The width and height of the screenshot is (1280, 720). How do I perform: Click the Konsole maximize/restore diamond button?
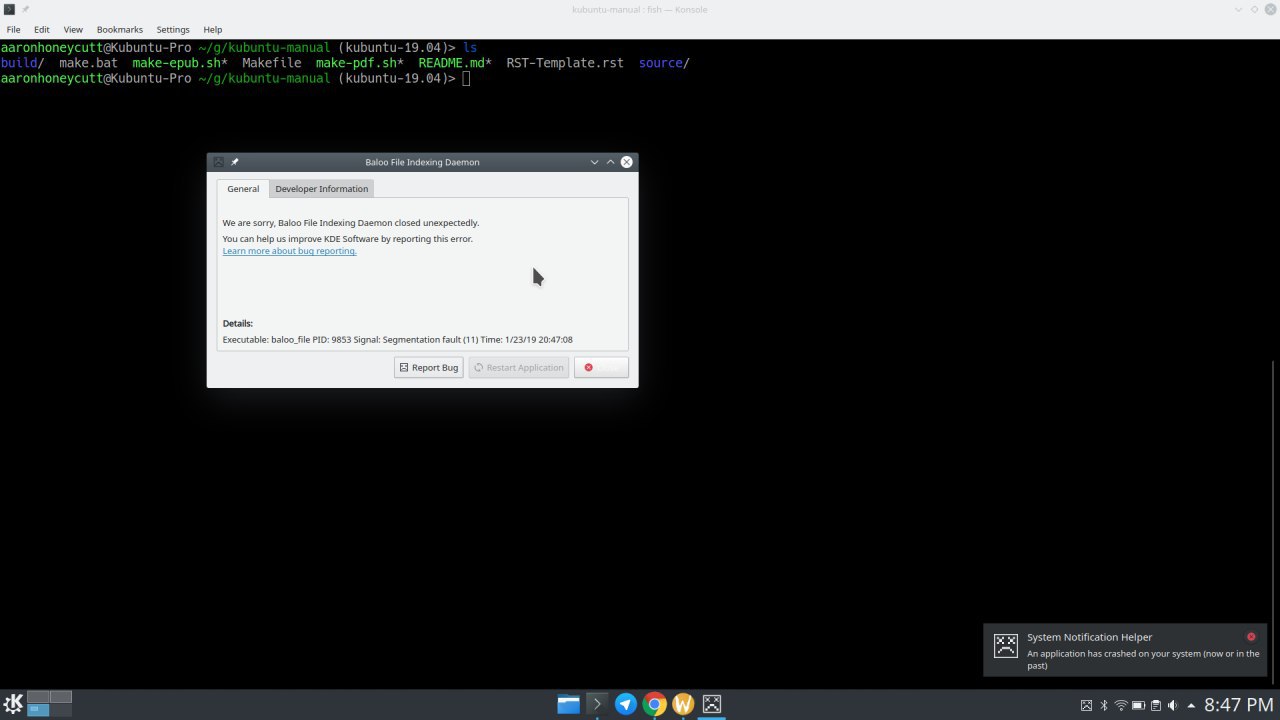click(1253, 9)
